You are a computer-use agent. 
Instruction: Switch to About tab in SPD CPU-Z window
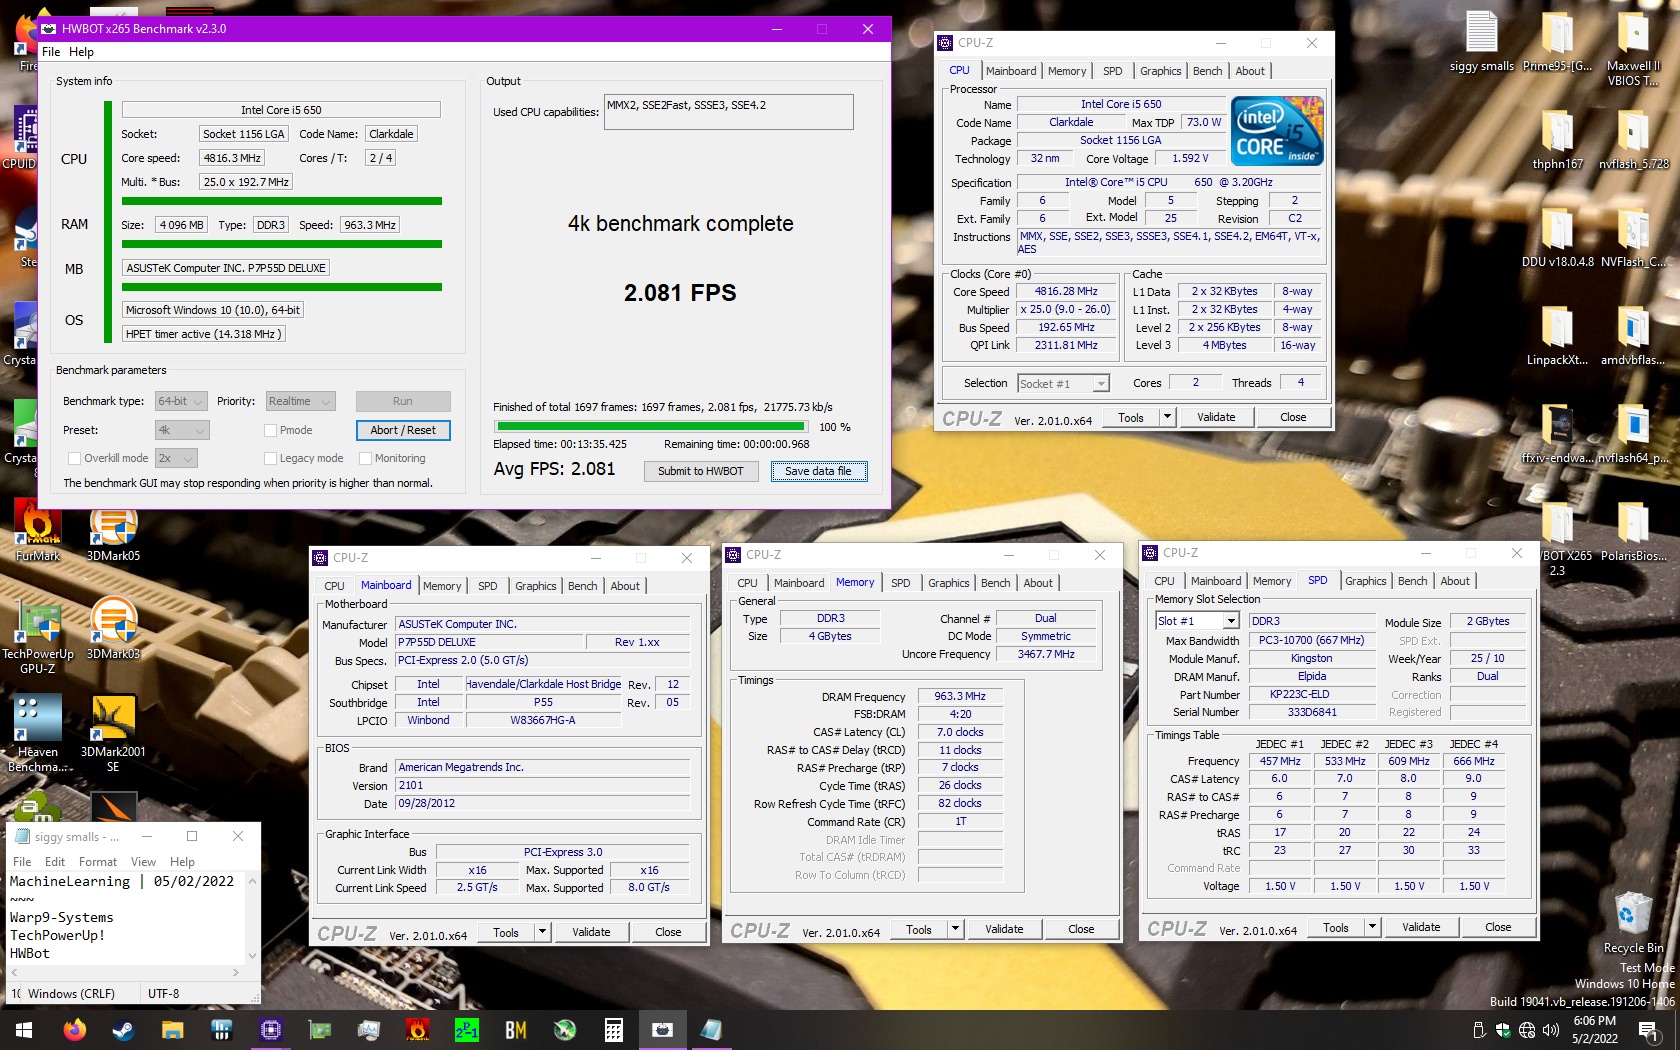click(x=1455, y=581)
